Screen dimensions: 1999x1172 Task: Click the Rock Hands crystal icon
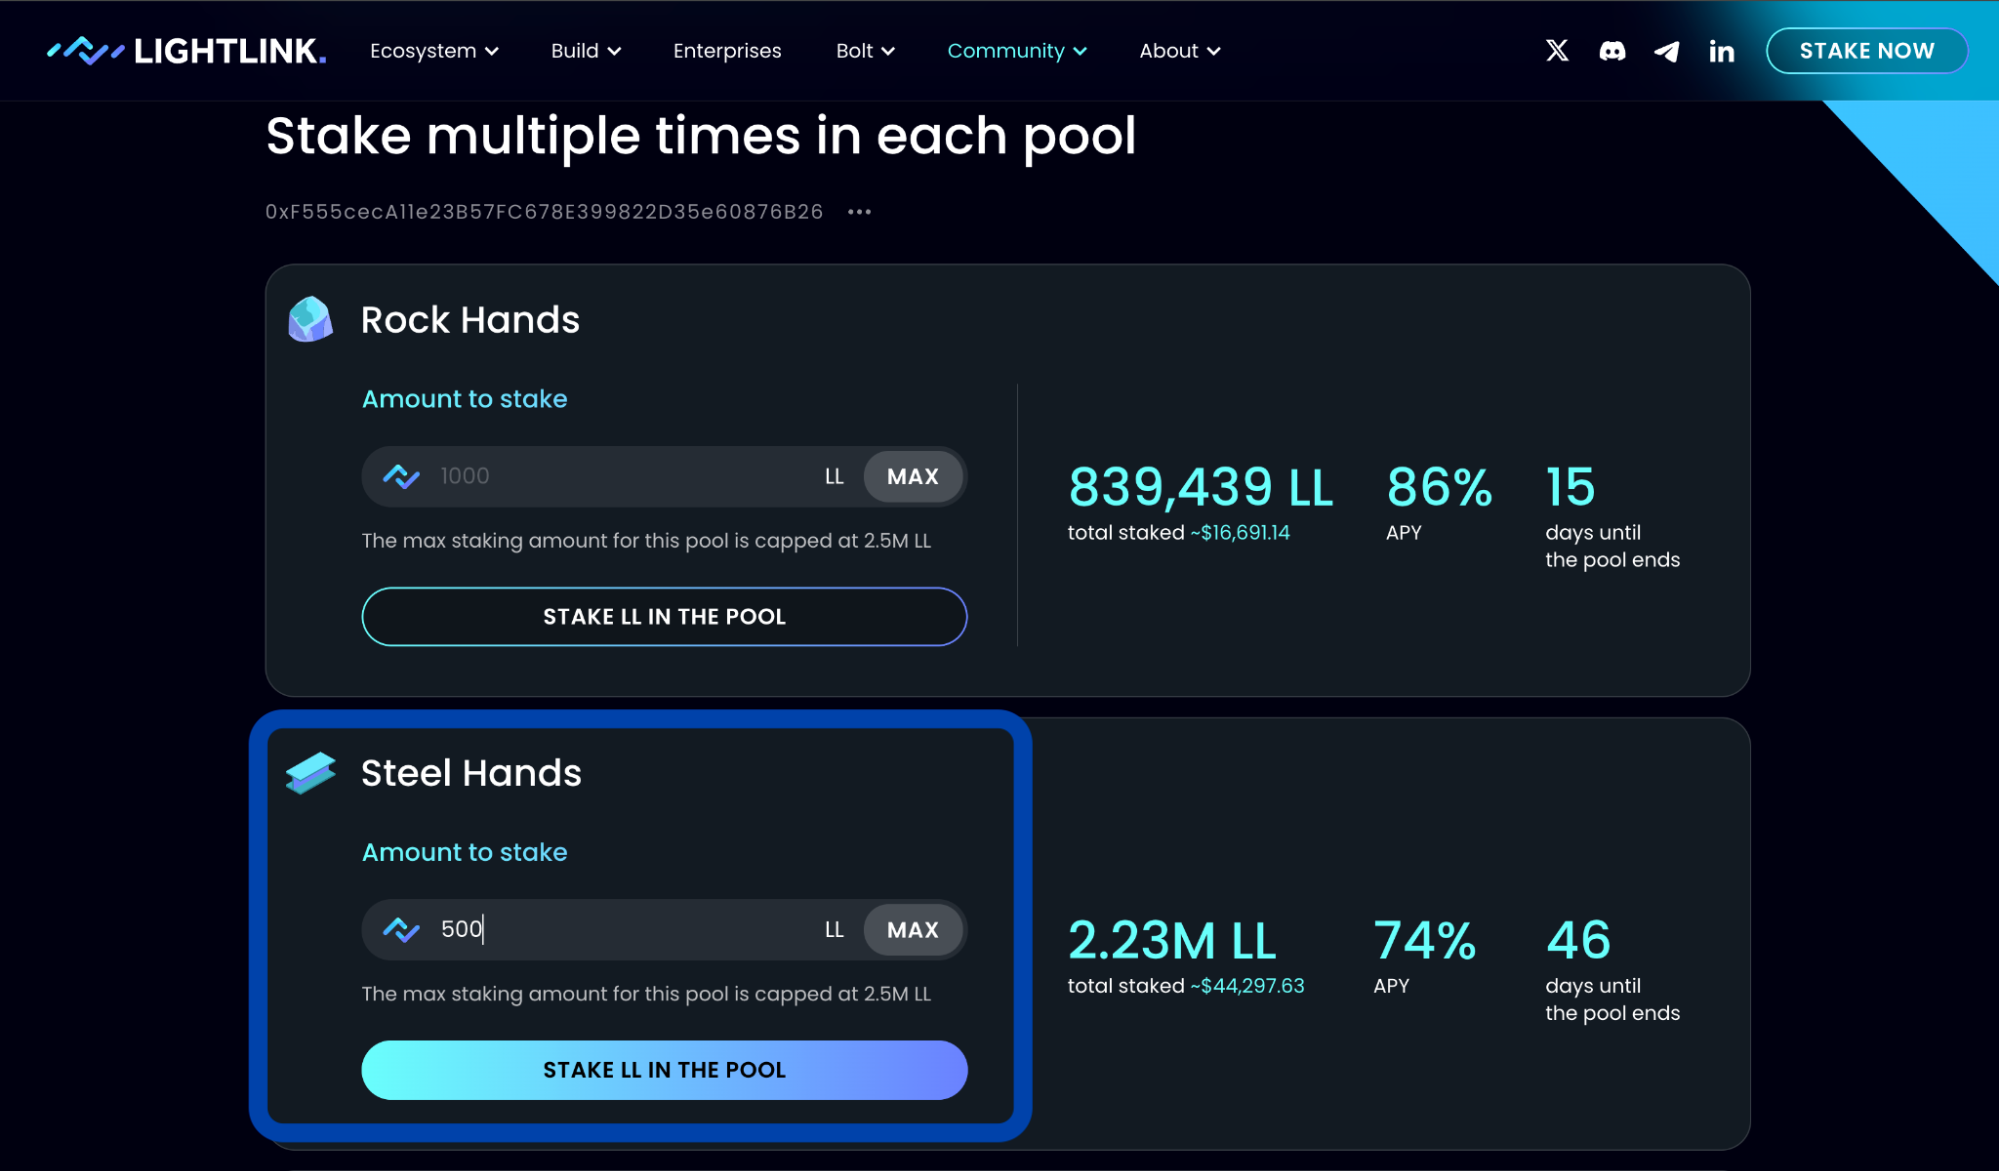coord(310,320)
